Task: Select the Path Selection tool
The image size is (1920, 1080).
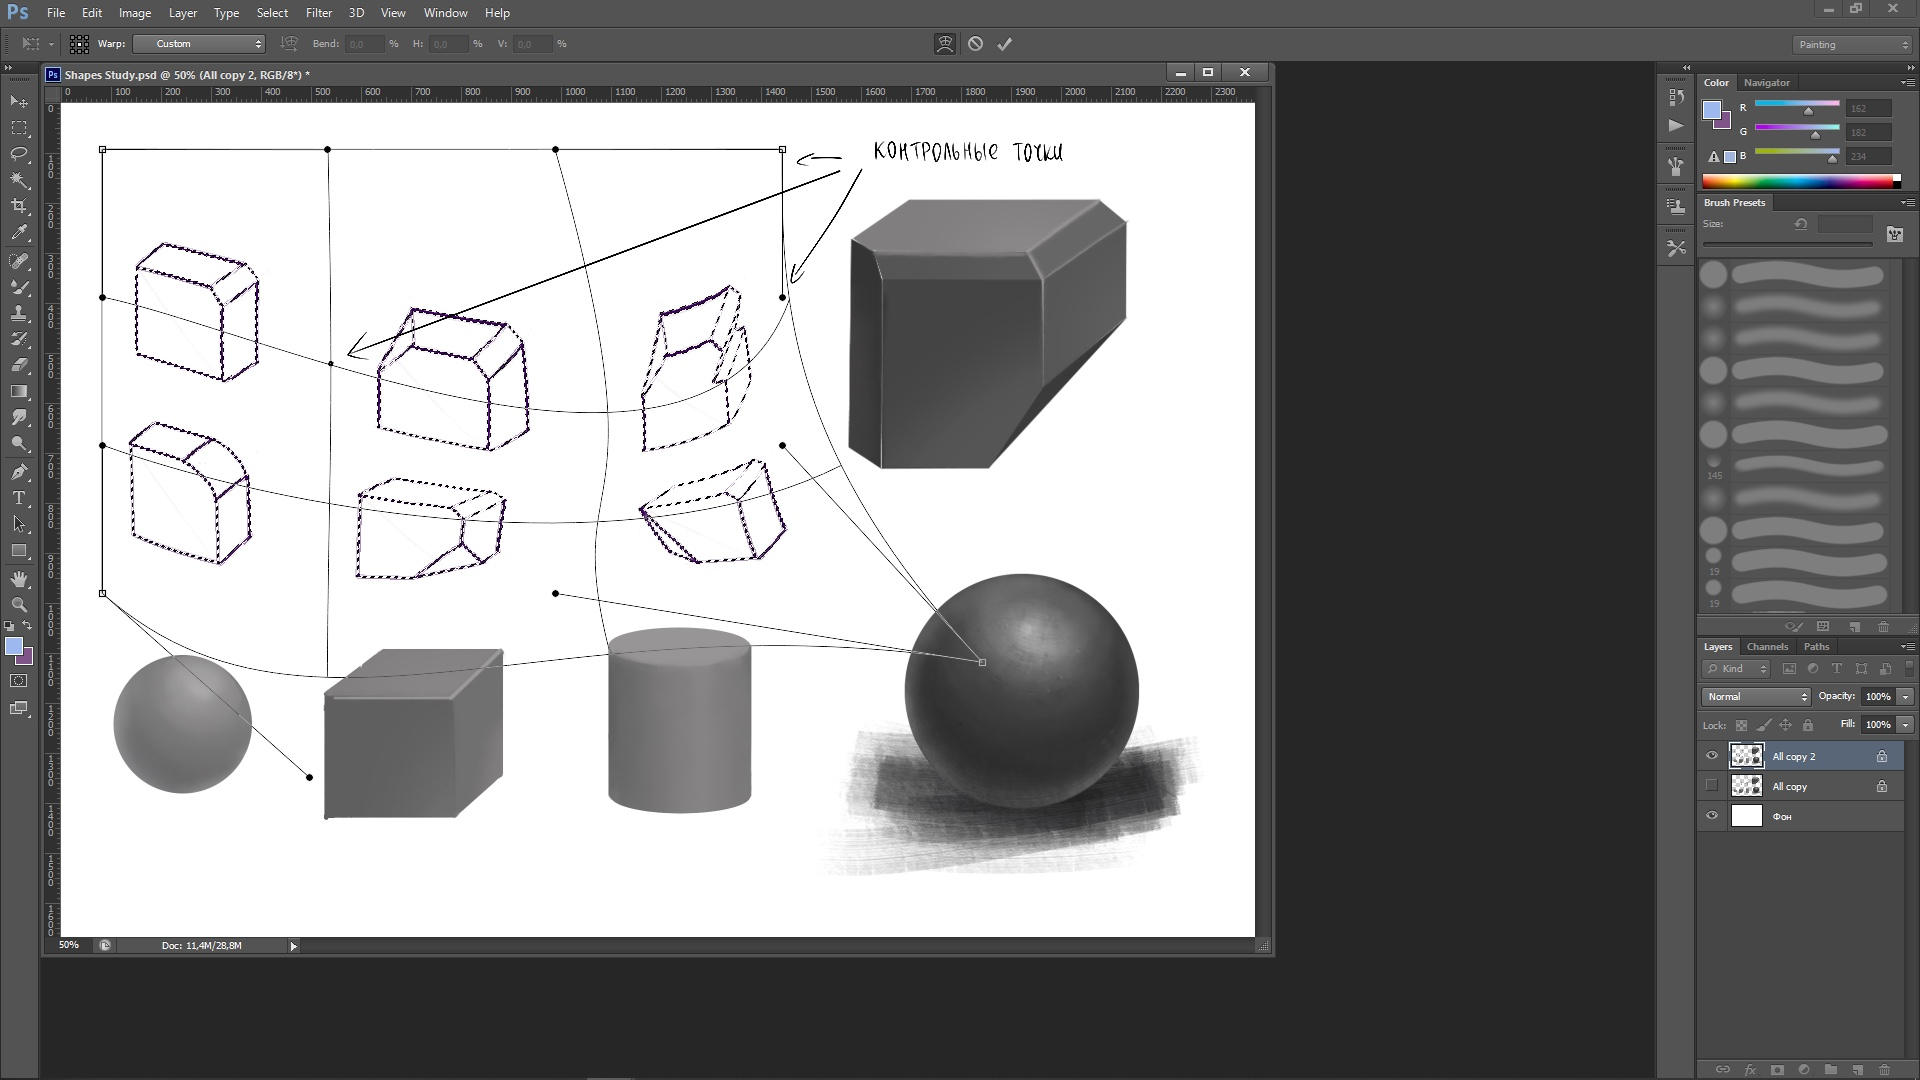Action: (x=19, y=524)
